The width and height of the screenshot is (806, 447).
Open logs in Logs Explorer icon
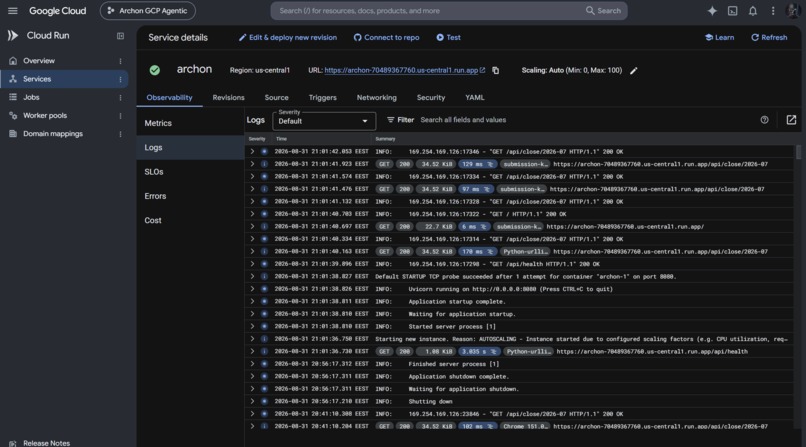coord(791,120)
